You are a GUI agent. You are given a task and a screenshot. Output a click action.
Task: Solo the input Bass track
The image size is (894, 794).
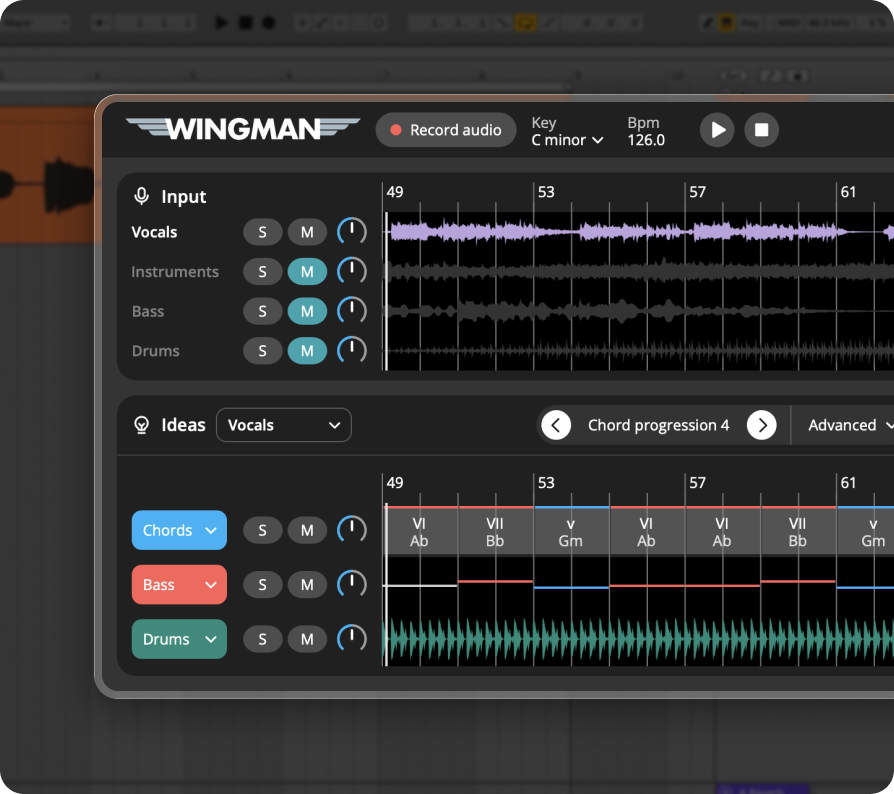(x=262, y=311)
